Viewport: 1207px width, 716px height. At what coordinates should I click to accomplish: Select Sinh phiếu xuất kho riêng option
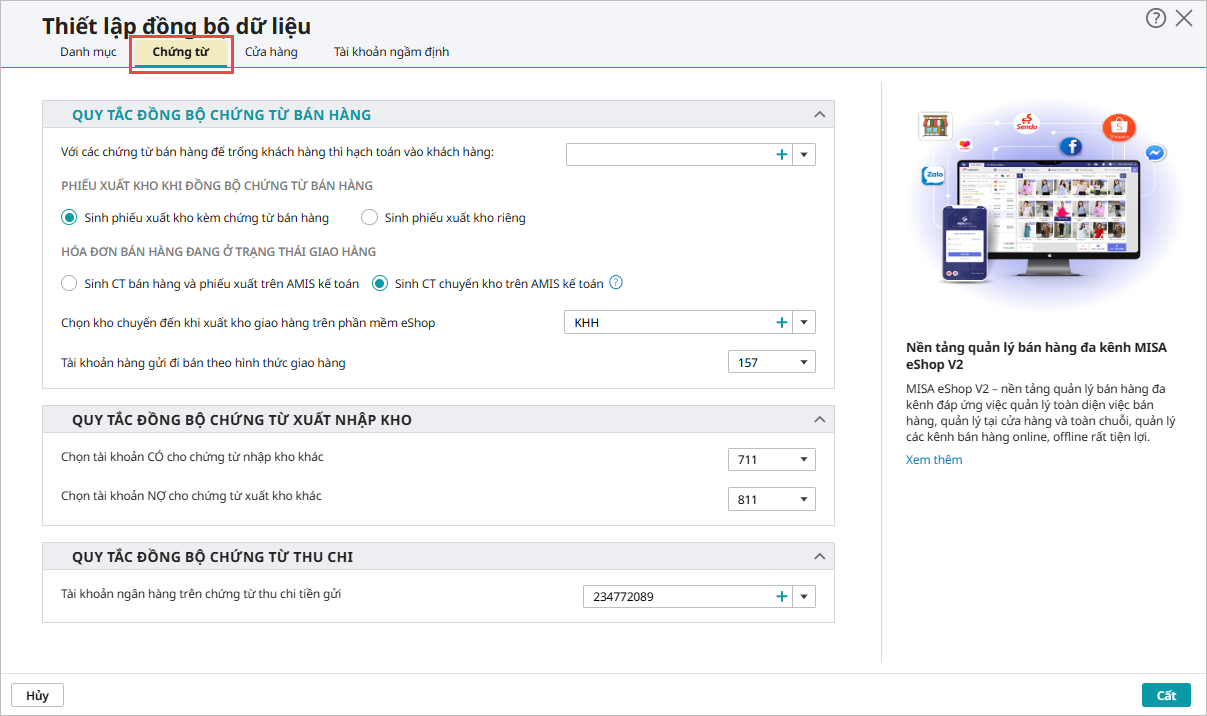click(x=369, y=217)
